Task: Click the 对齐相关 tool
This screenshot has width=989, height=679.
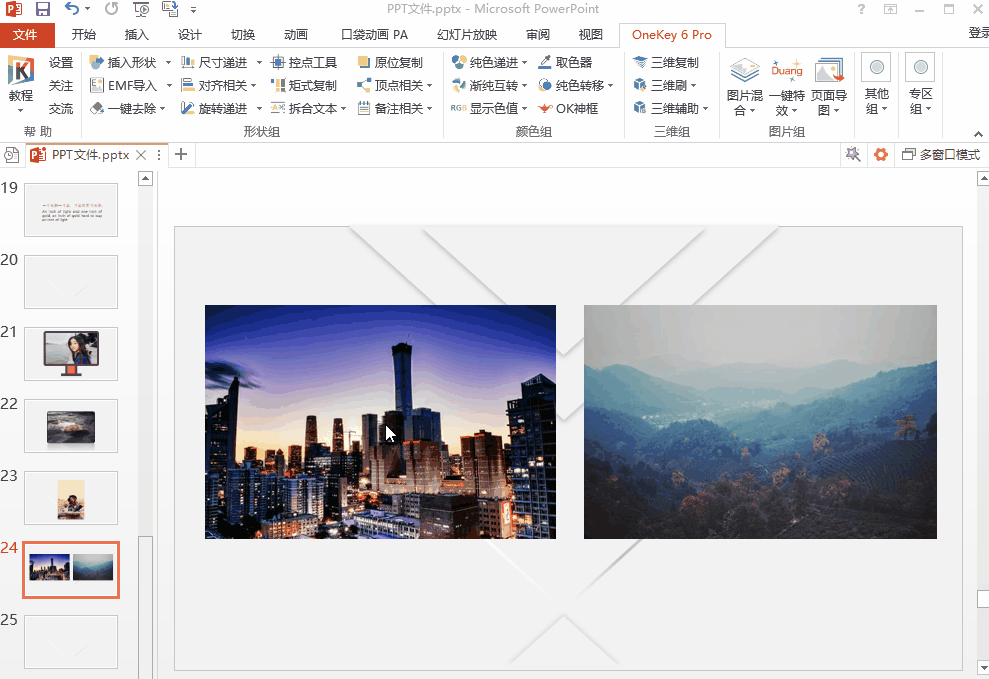Action: (218, 85)
